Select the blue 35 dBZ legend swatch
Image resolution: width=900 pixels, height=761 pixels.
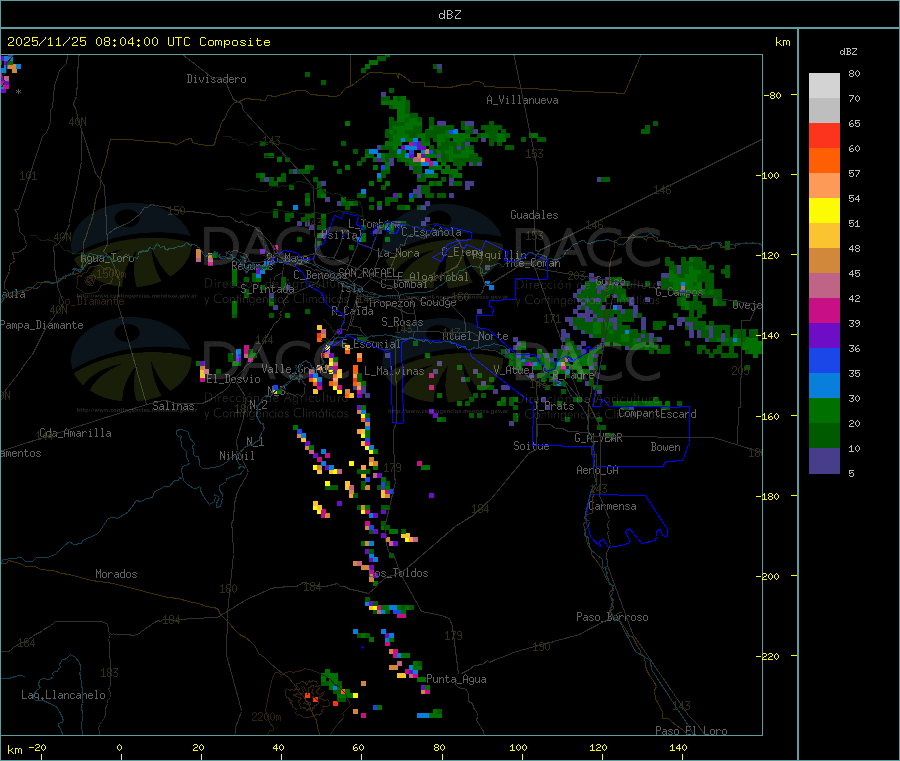[x=824, y=360]
